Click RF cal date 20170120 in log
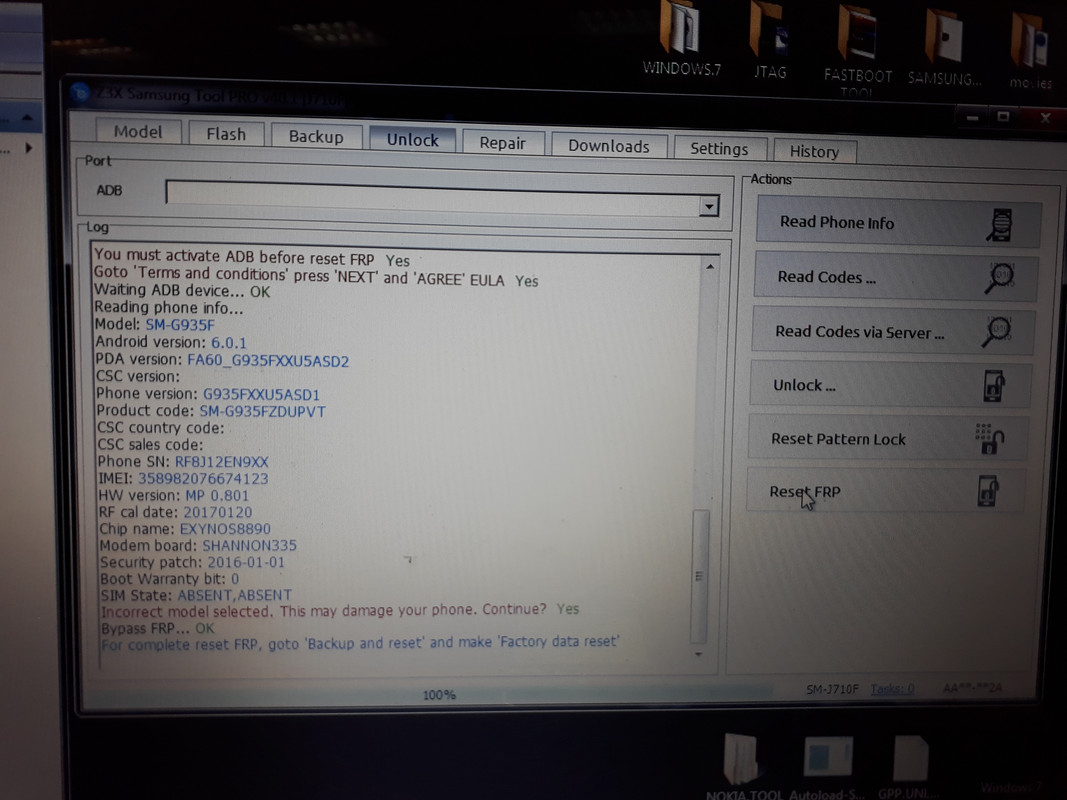The height and width of the screenshot is (800, 1067). tap(217, 512)
